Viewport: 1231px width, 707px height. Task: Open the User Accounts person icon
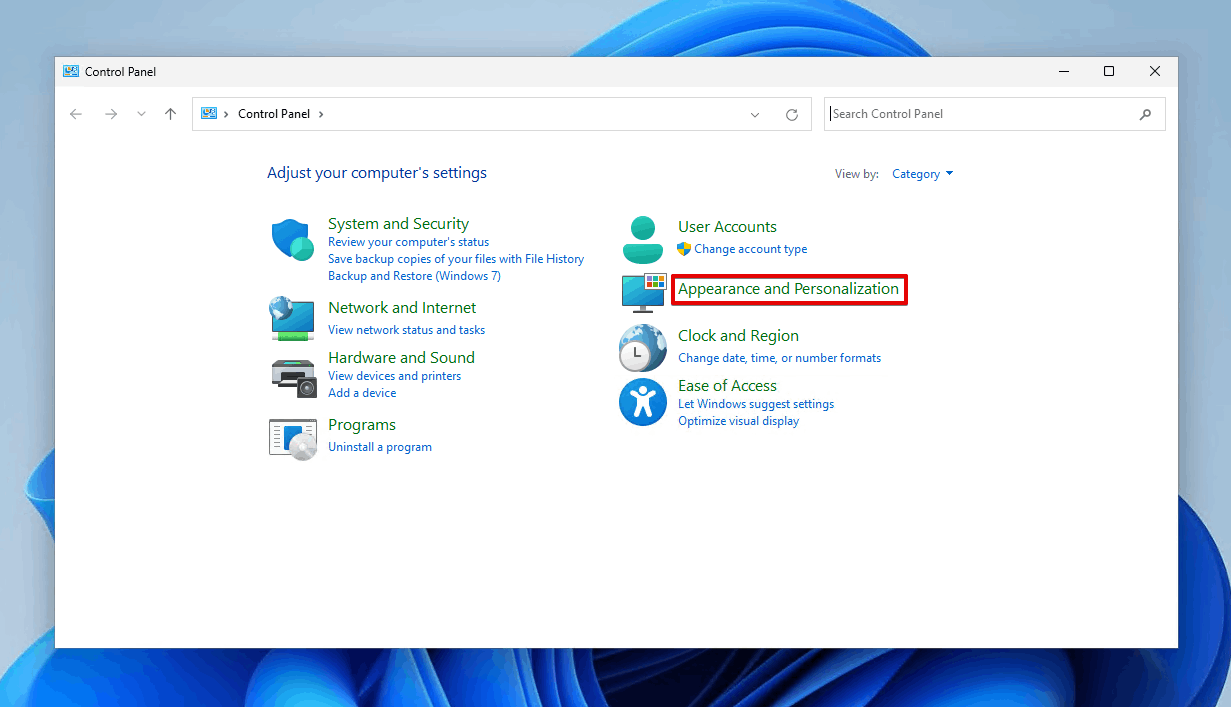643,240
